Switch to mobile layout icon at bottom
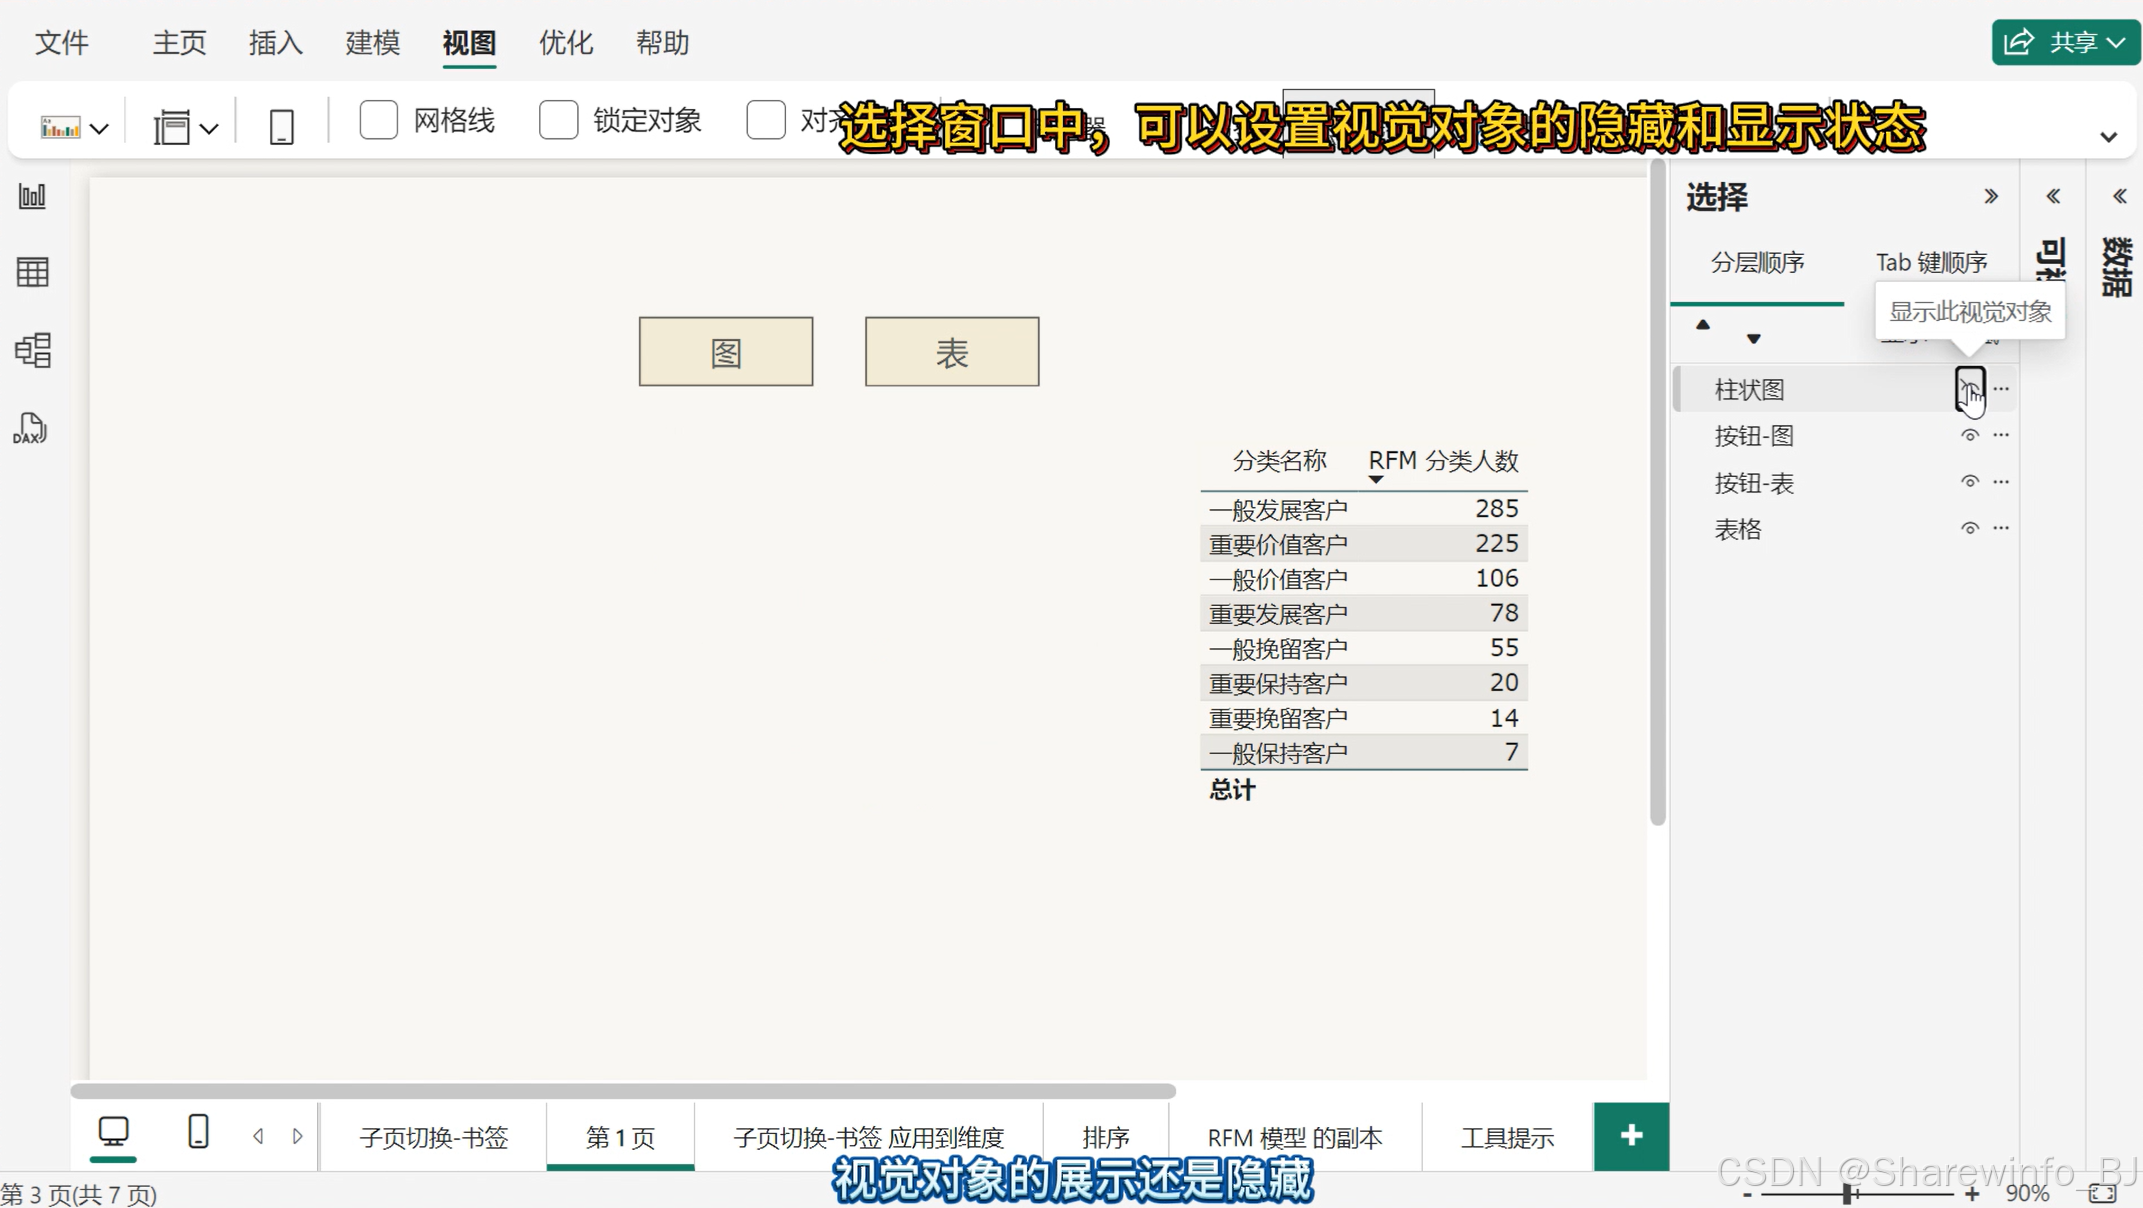This screenshot has width=2143, height=1208. pyautogui.click(x=198, y=1132)
